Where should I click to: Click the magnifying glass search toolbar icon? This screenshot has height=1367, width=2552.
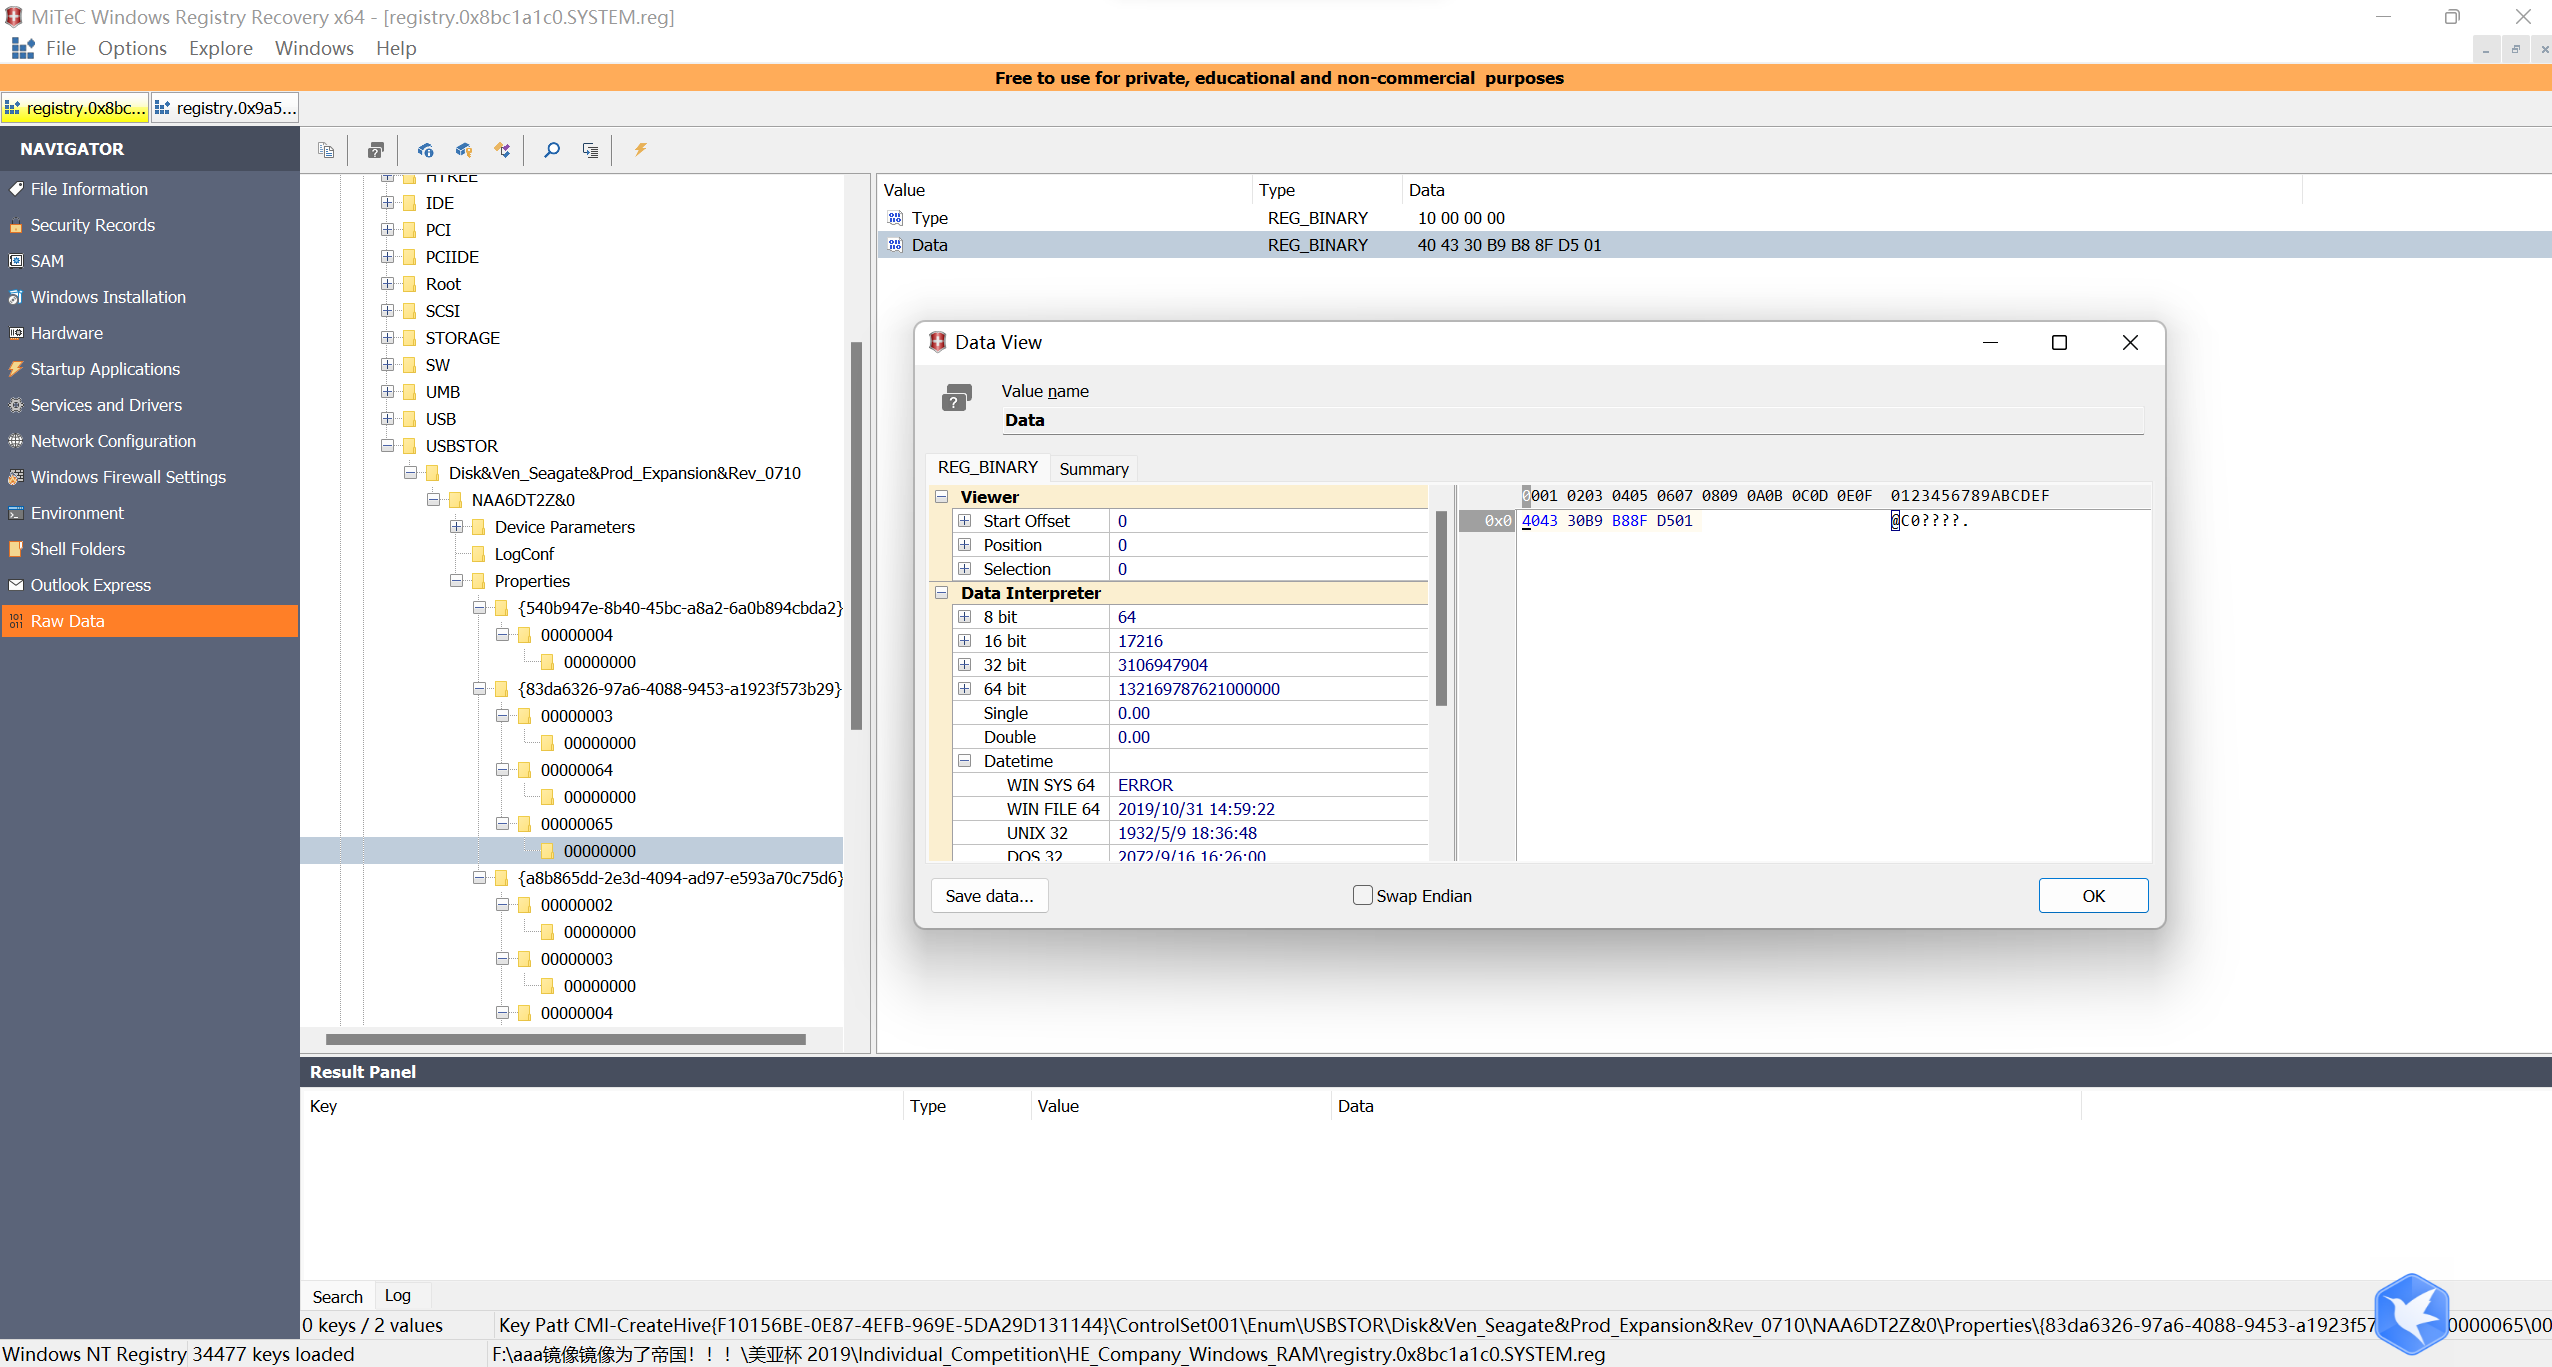click(x=551, y=150)
